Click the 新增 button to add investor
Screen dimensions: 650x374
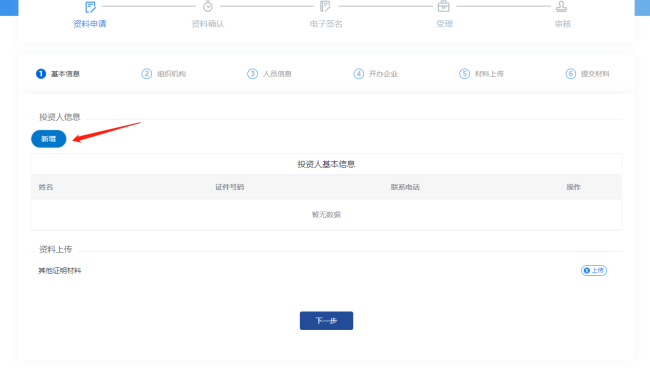click(49, 139)
